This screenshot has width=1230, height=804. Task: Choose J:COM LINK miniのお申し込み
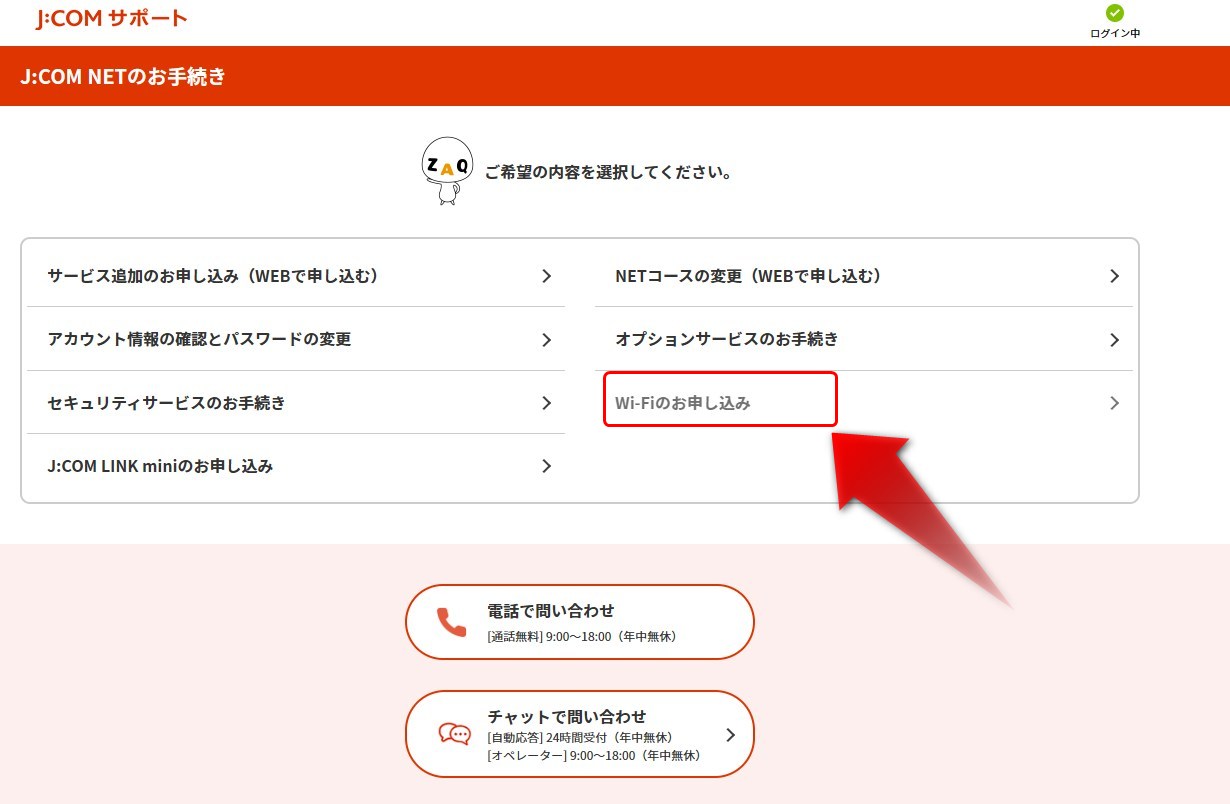click(160, 466)
